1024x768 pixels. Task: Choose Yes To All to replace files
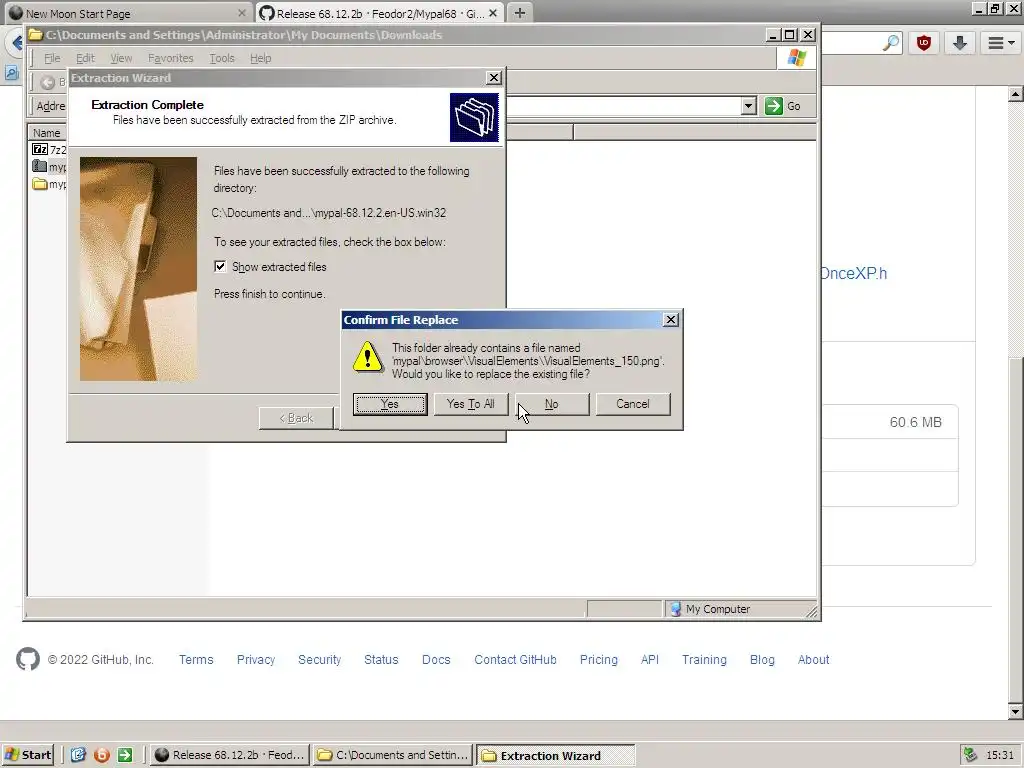click(x=470, y=404)
